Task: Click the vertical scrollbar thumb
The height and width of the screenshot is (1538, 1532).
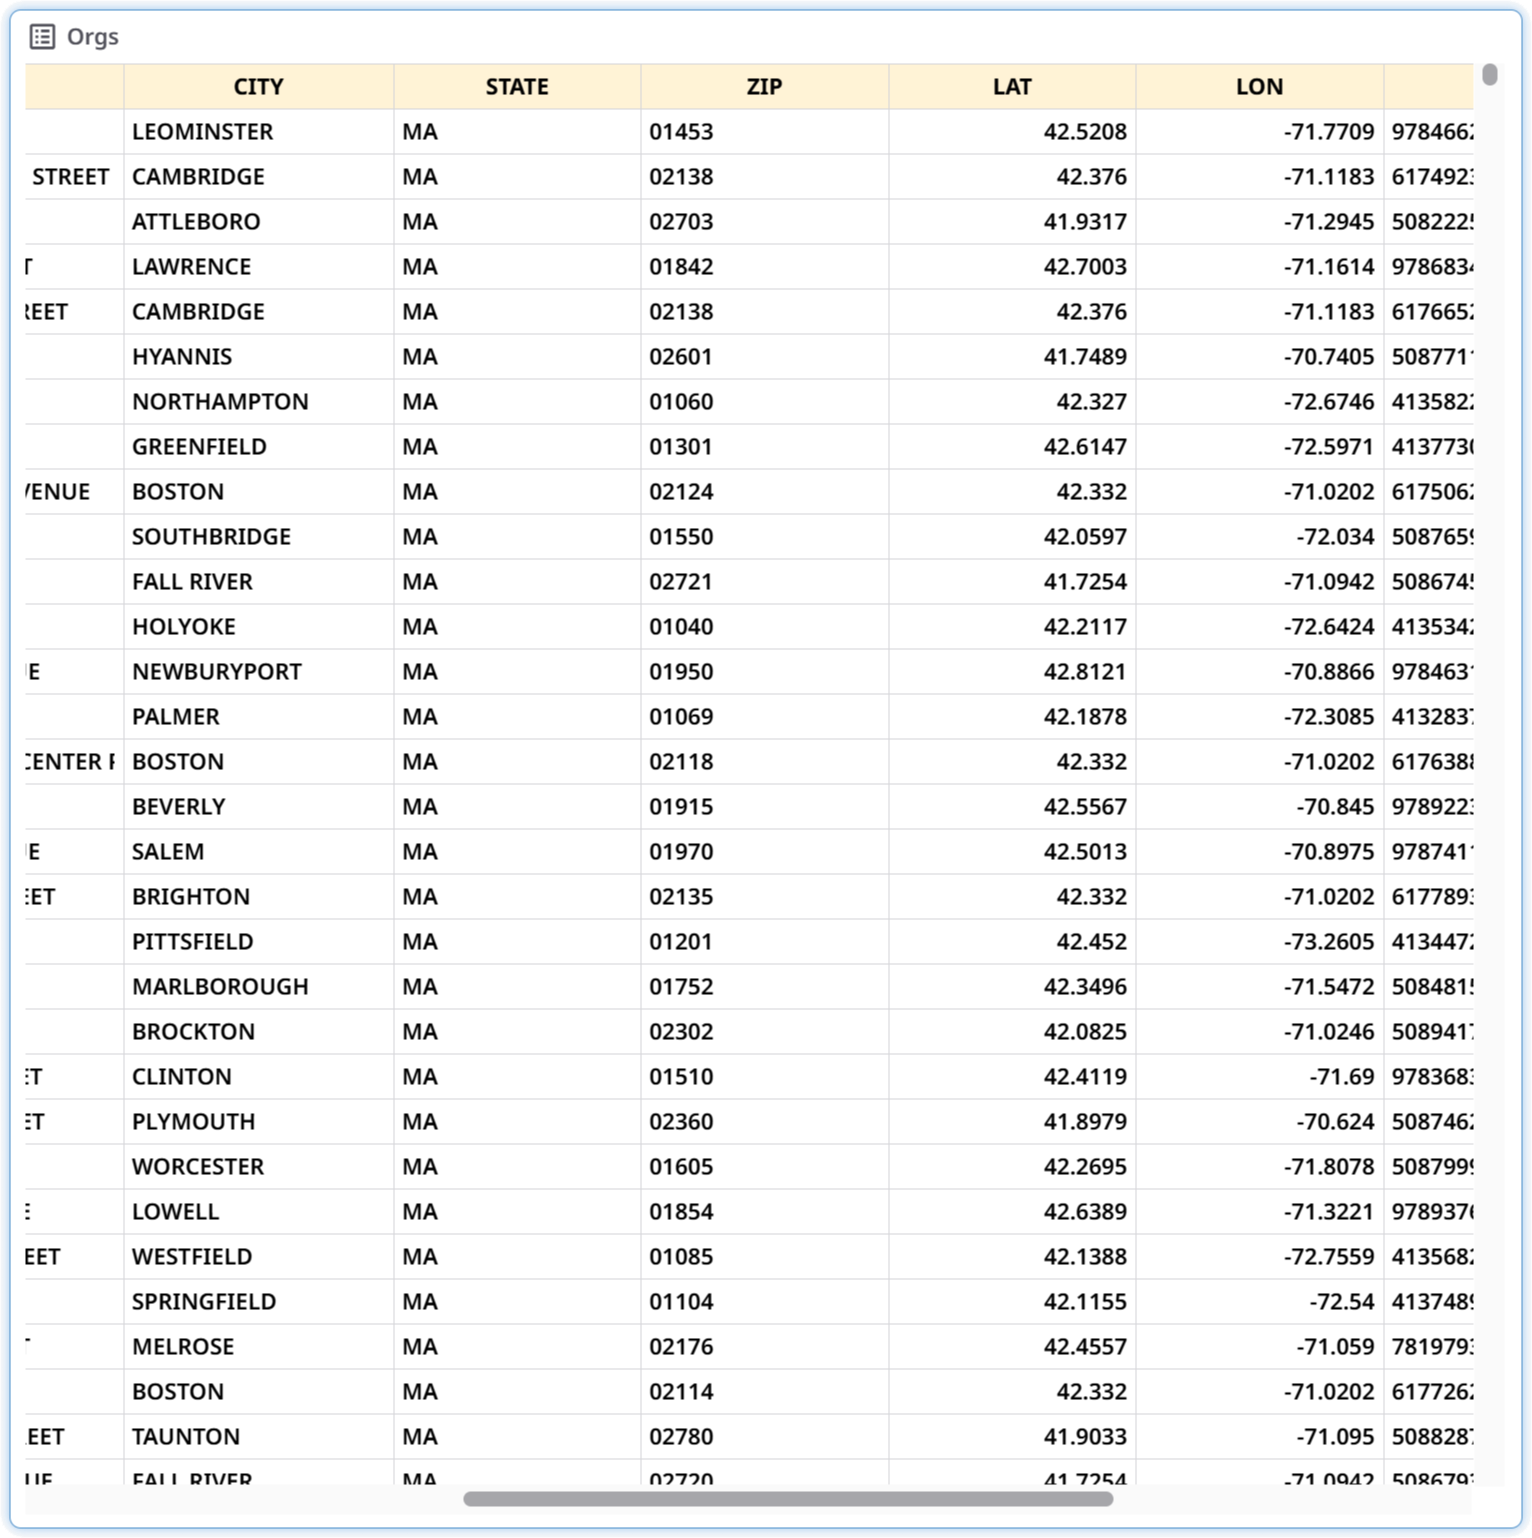Action: click(x=1490, y=75)
